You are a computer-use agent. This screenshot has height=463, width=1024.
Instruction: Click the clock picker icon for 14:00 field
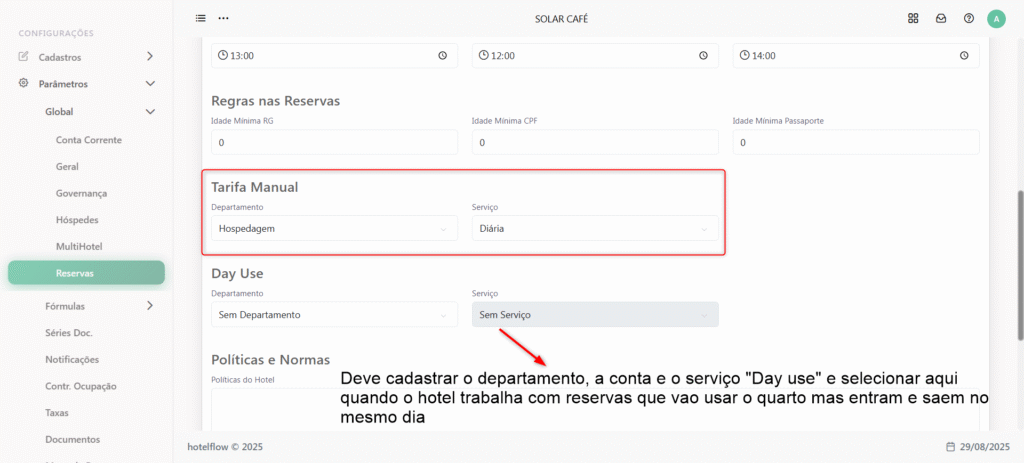964,56
